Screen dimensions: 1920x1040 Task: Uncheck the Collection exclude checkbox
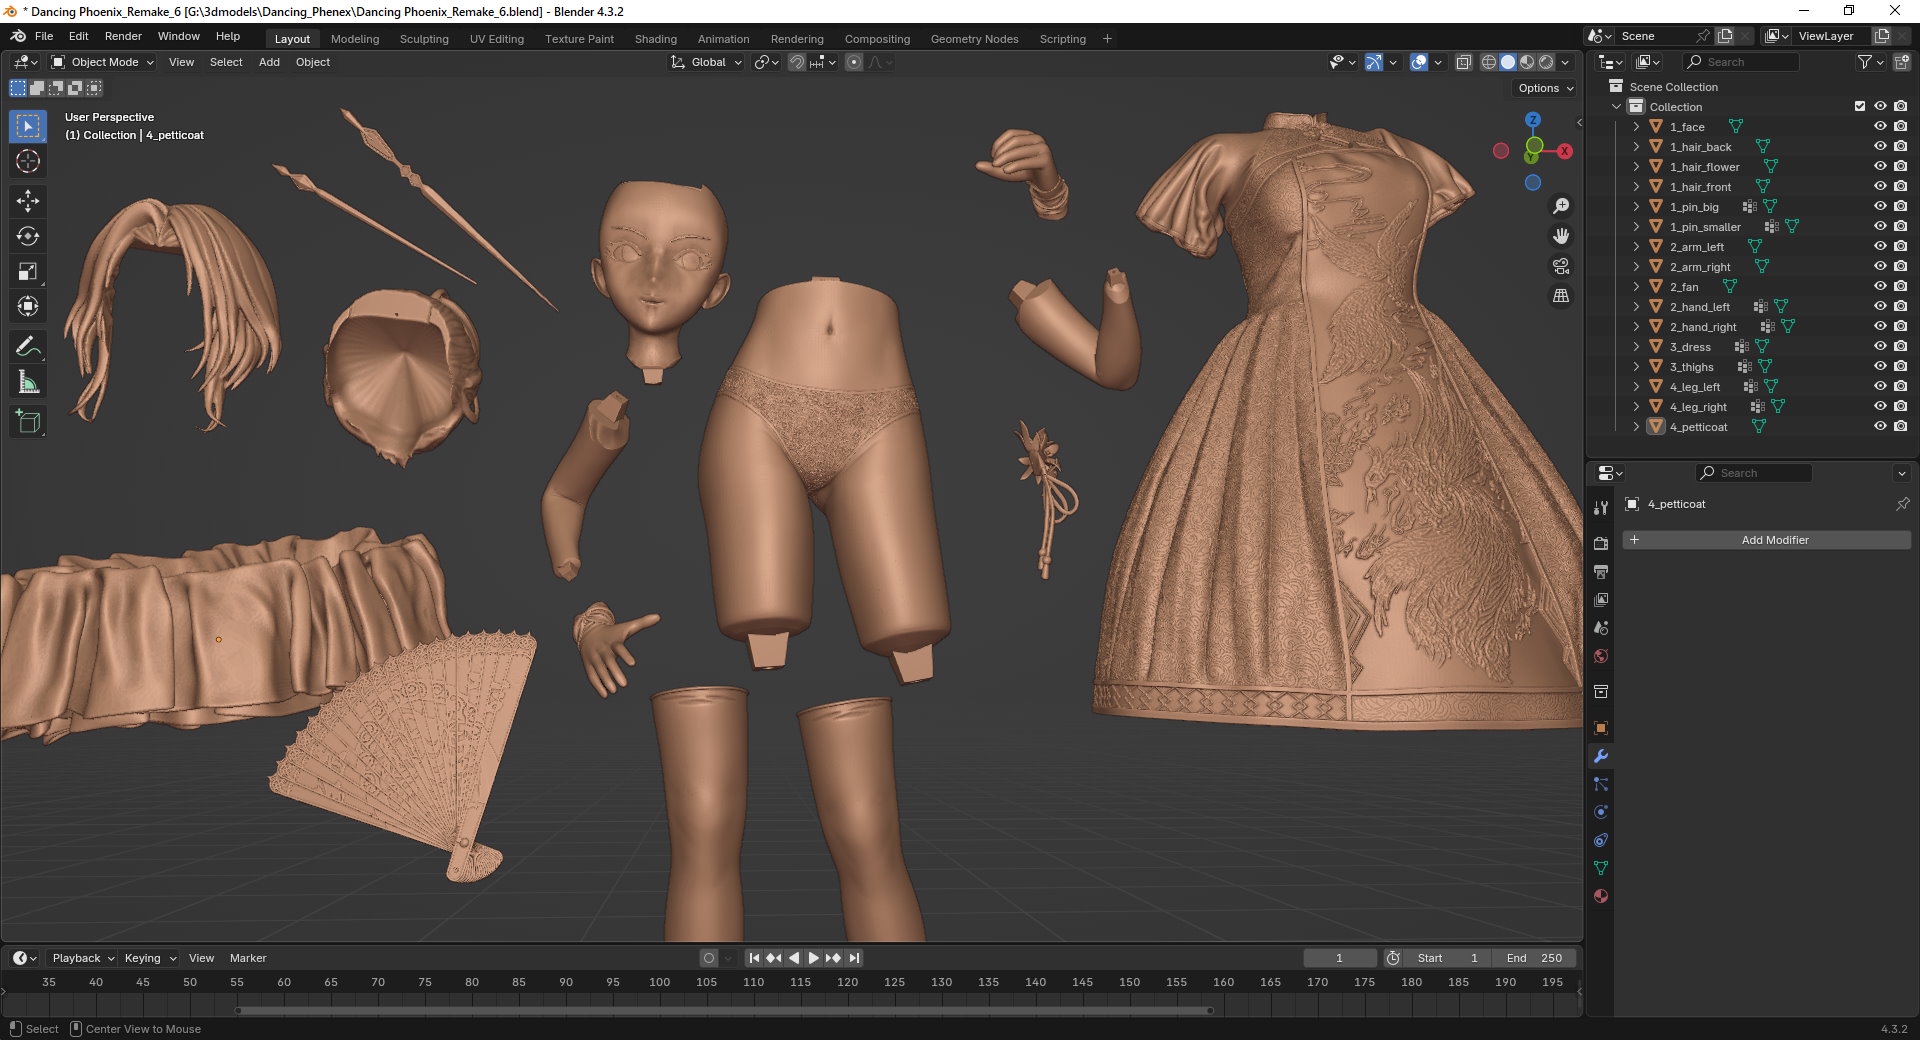(x=1860, y=106)
